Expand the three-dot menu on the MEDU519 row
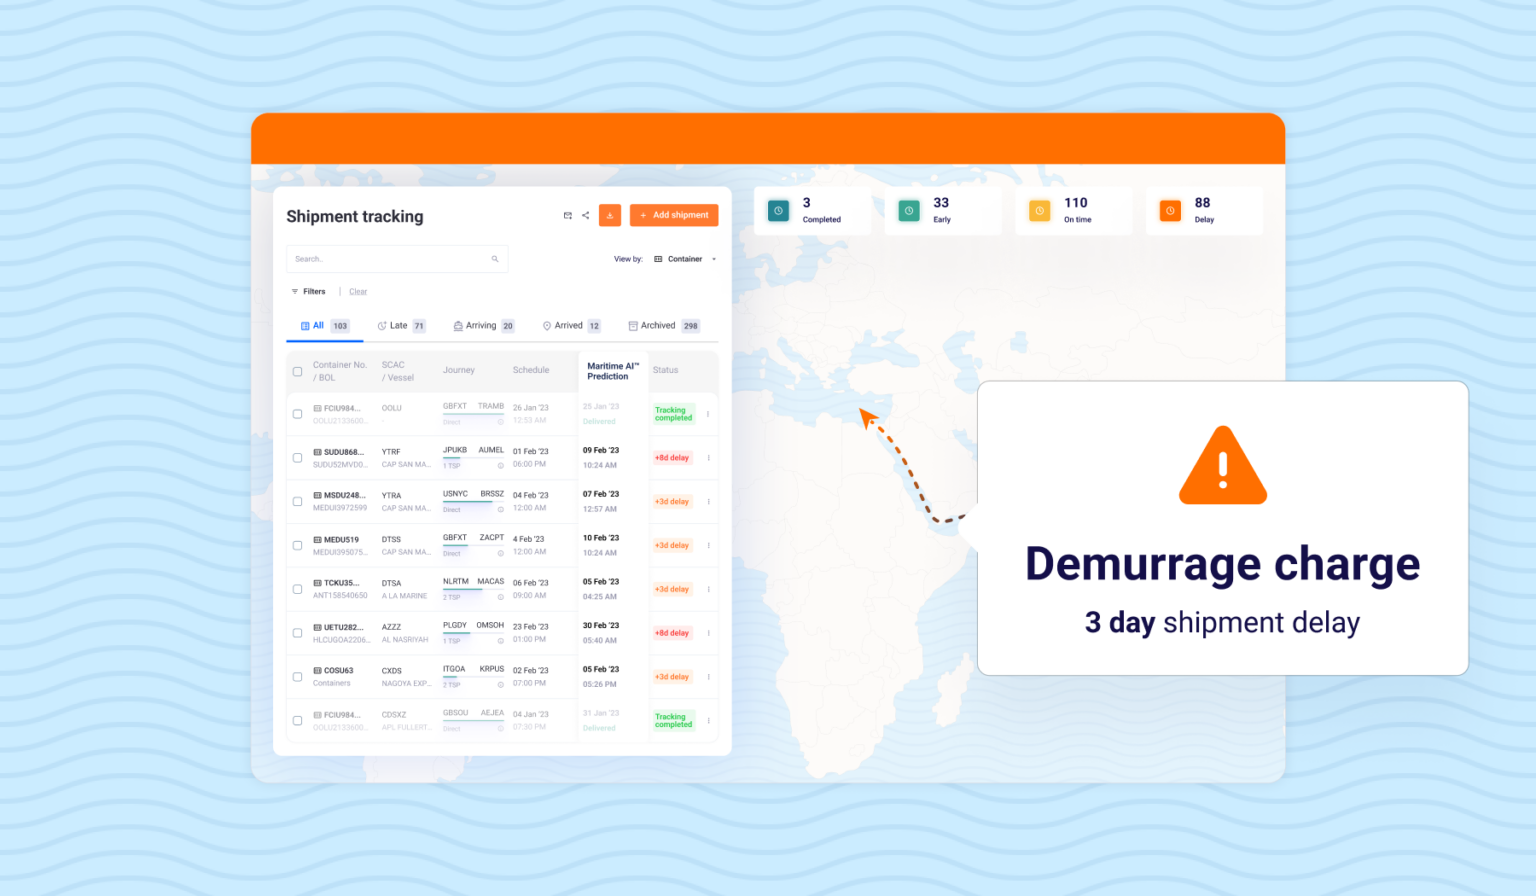 (708, 545)
